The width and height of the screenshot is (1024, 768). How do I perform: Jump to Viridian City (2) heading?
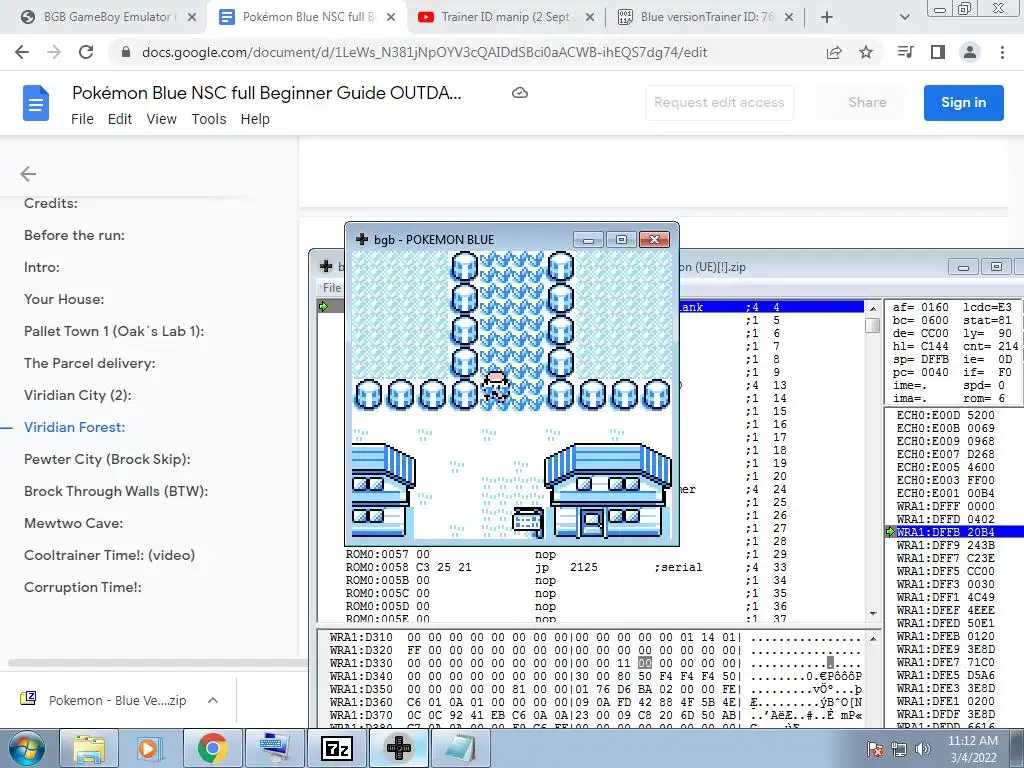pyautogui.click(x=78, y=395)
